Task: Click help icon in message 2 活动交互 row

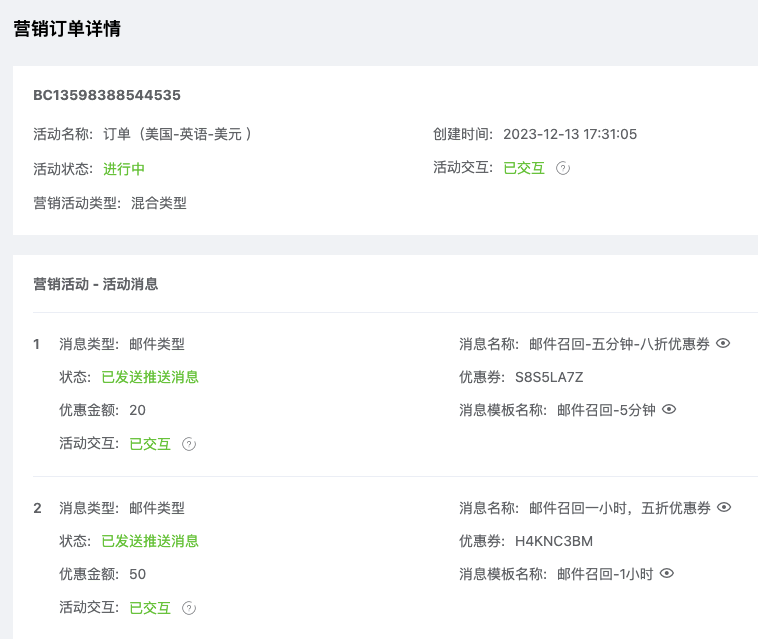Action: (x=189, y=608)
